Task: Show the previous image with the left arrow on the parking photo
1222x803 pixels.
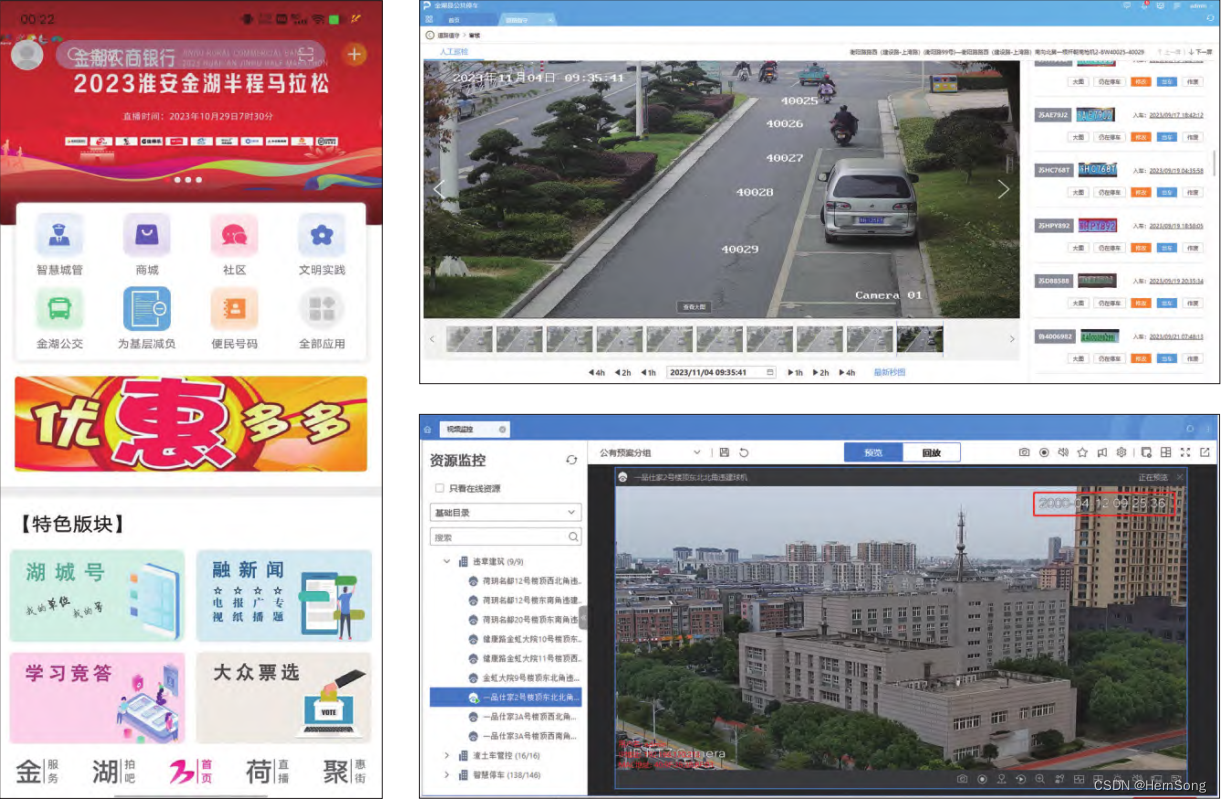Action: [x=438, y=190]
